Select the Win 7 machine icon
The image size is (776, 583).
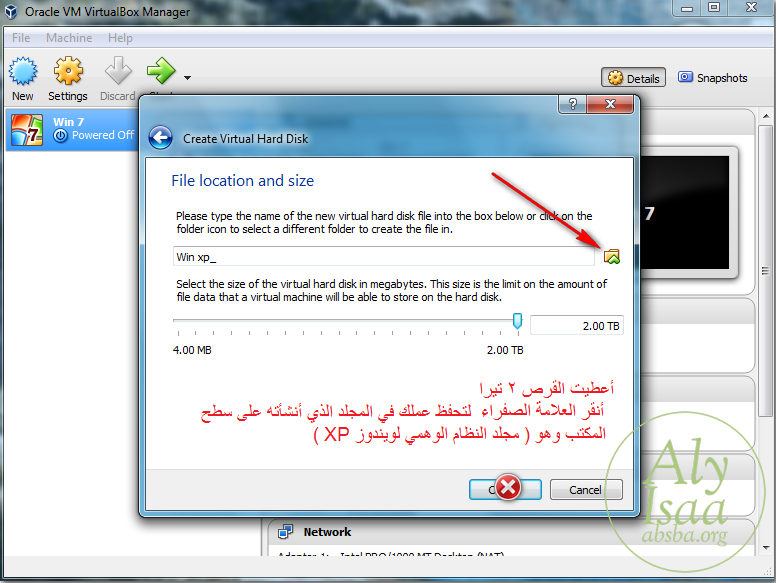27,130
